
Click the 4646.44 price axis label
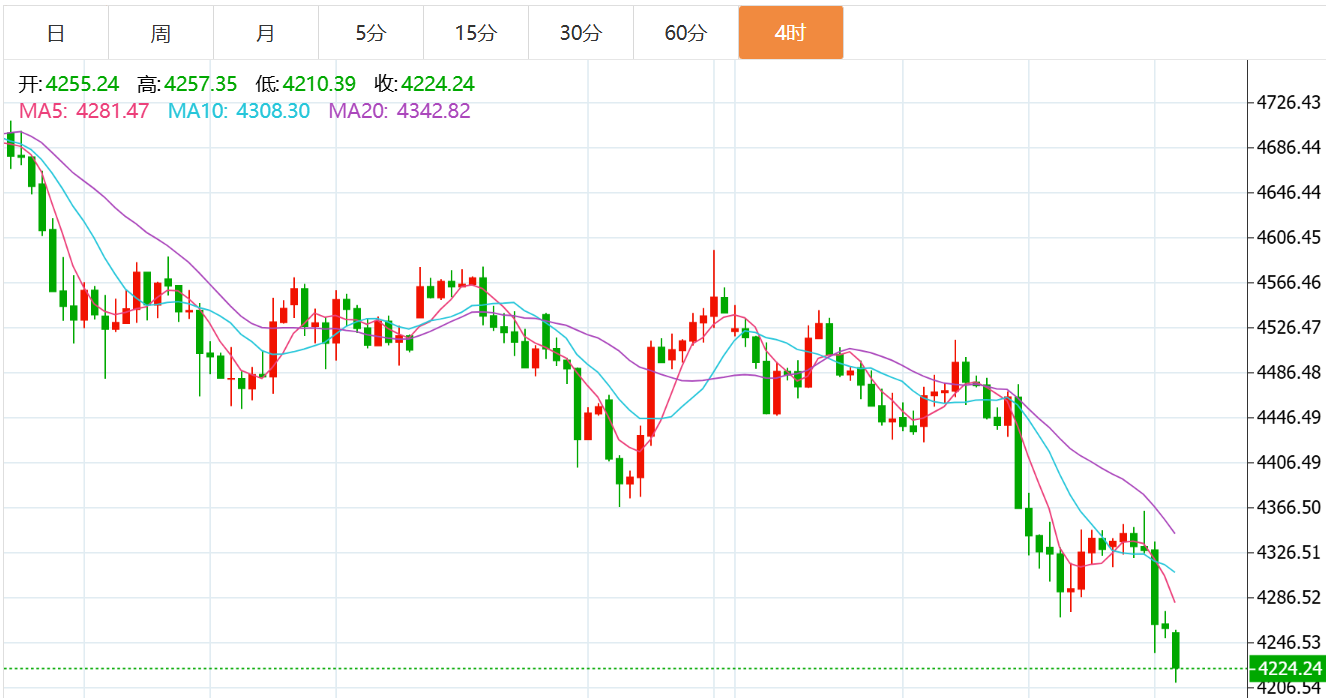pos(1288,192)
